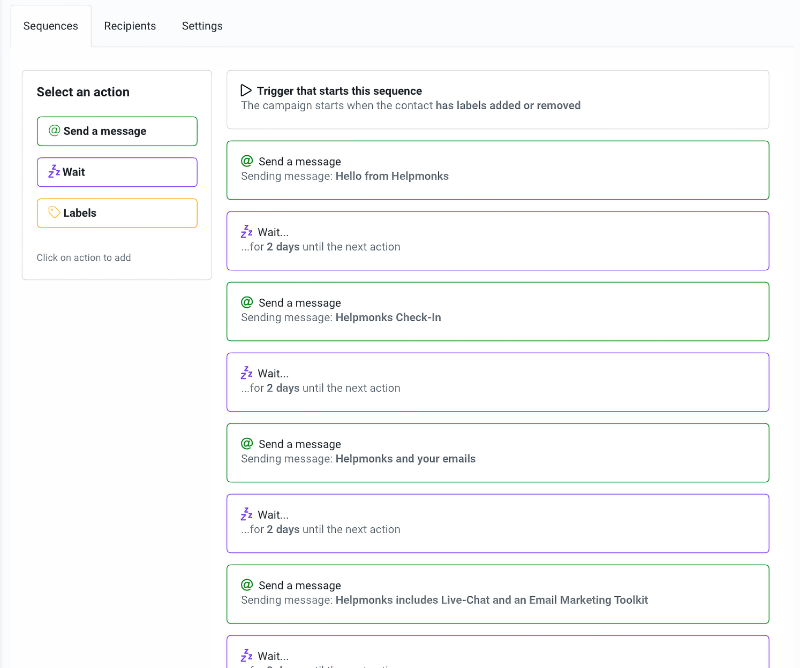Image resolution: width=800 pixels, height=668 pixels.
Task: Click the 'Select an action' heading
Action: click(83, 92)
